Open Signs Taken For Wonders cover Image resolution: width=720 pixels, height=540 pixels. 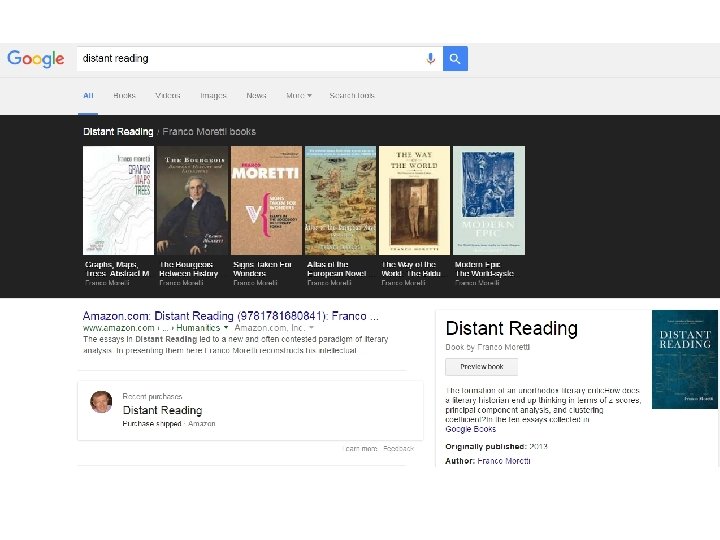coord(266,200)
